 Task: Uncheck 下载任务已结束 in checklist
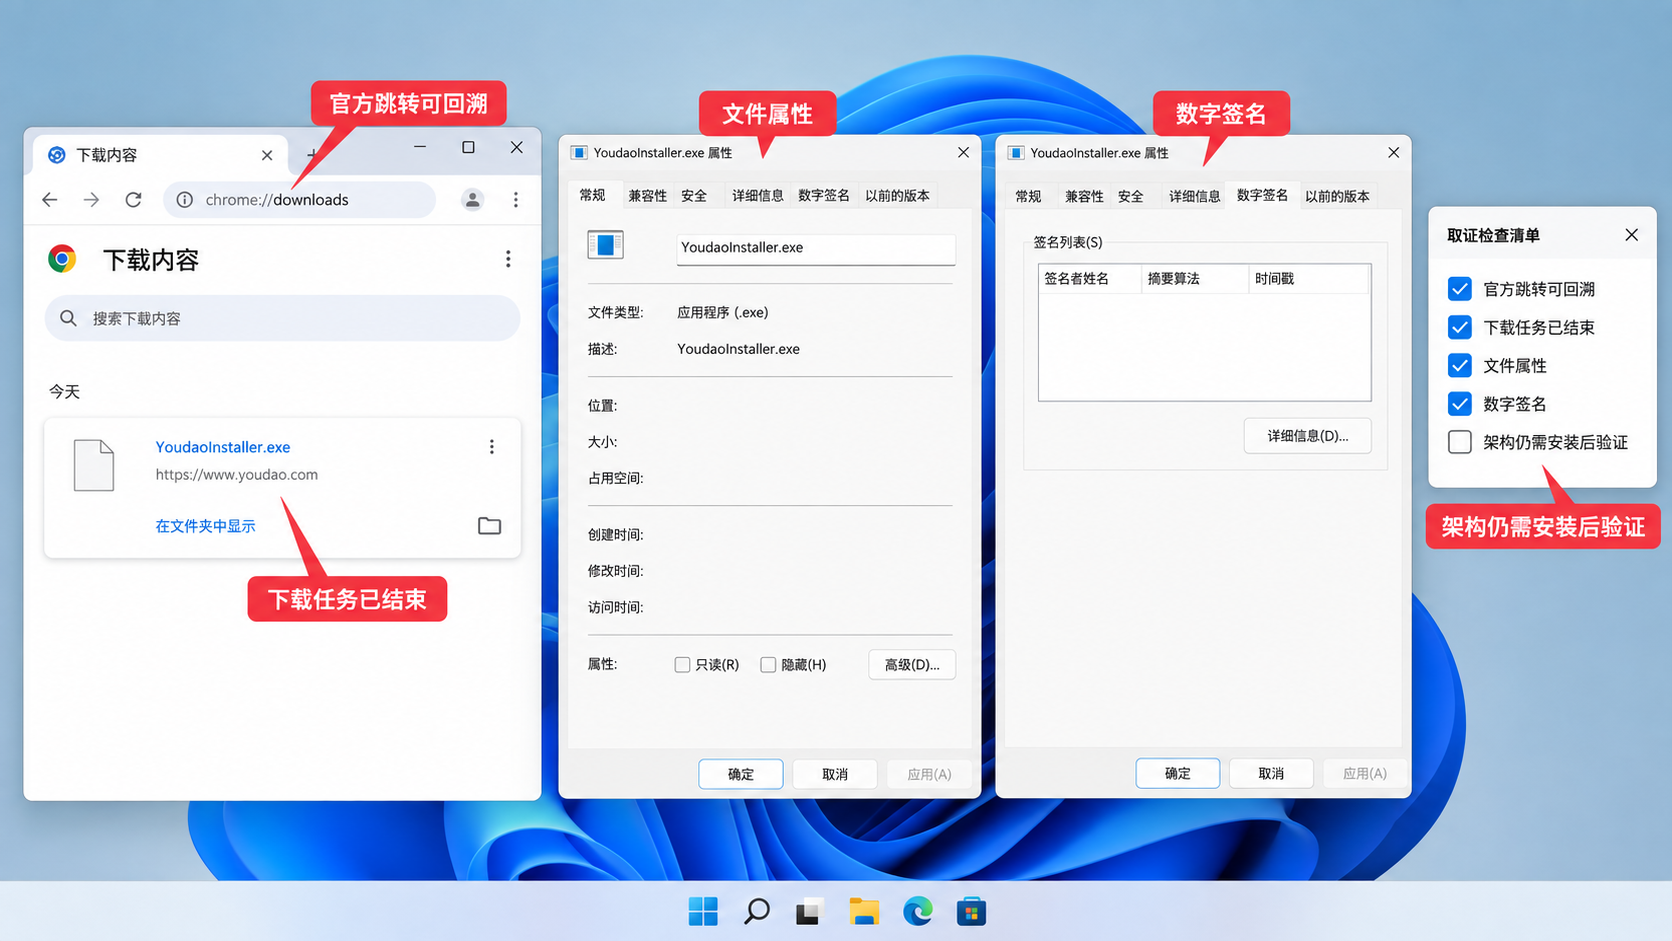coord(1460,327)
